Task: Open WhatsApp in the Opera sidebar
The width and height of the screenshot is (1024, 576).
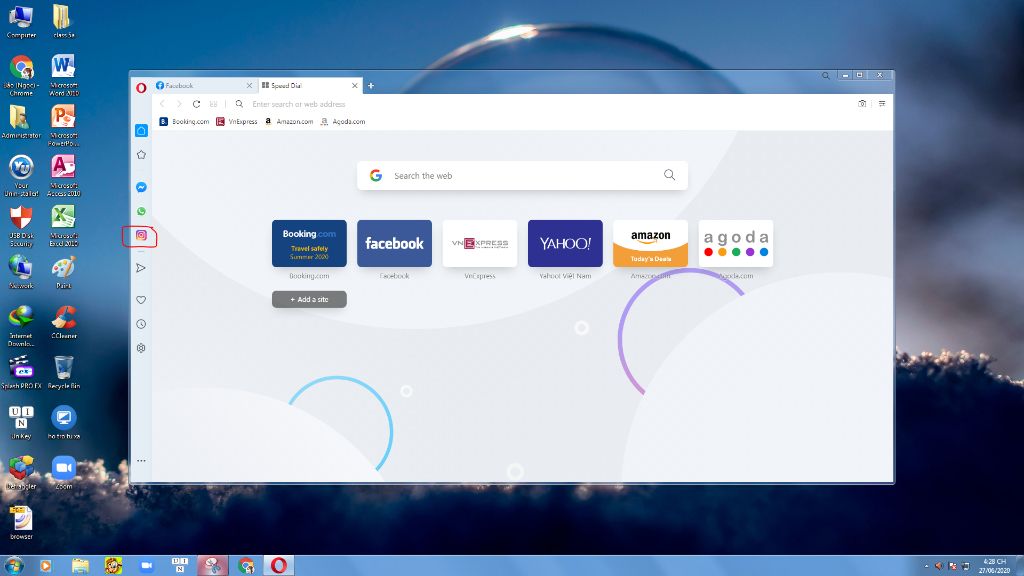Action: (x=141, y=212)
